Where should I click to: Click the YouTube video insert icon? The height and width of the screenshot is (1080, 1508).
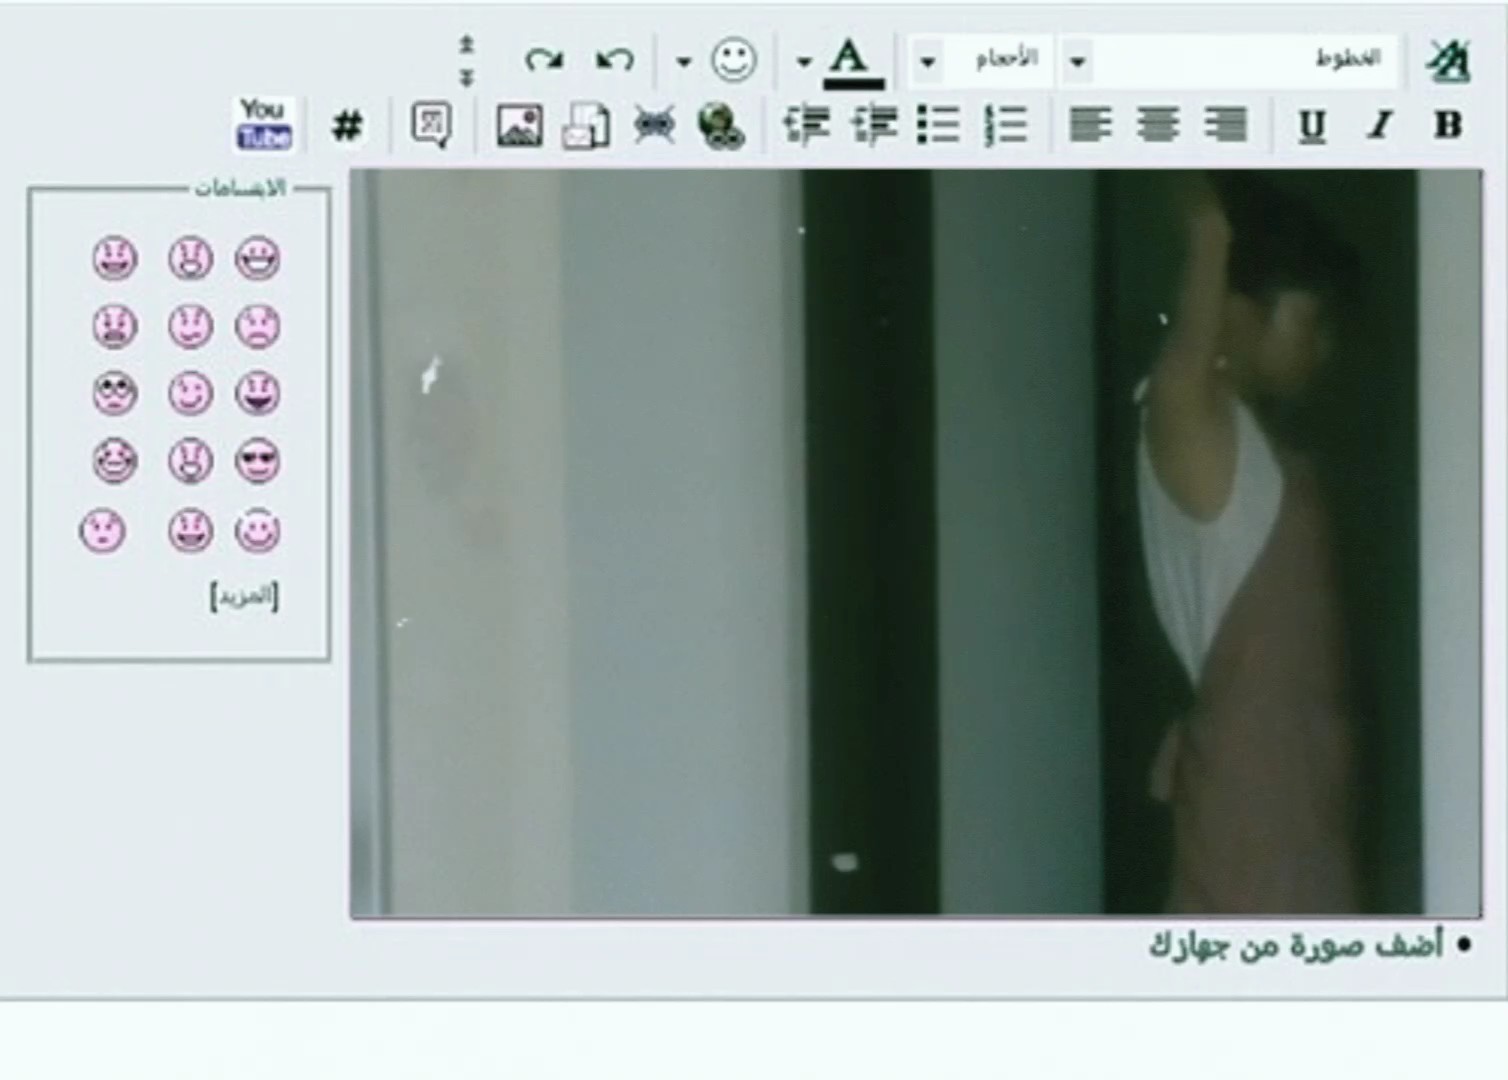[x=264, y=124]
